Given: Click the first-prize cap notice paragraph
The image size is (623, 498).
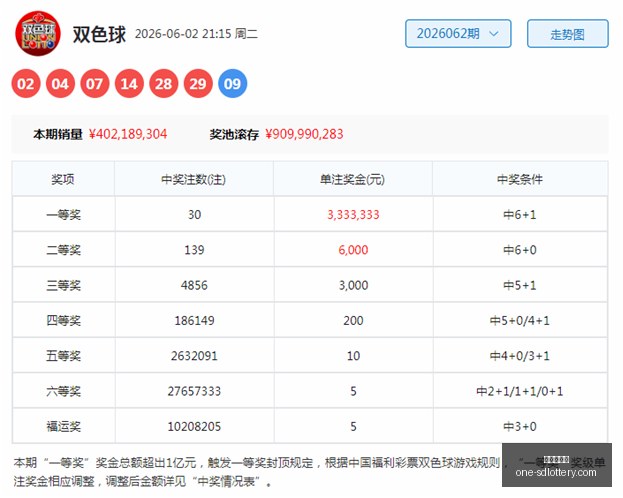Looking at the screenshot, I should click(x=310, y=472).
